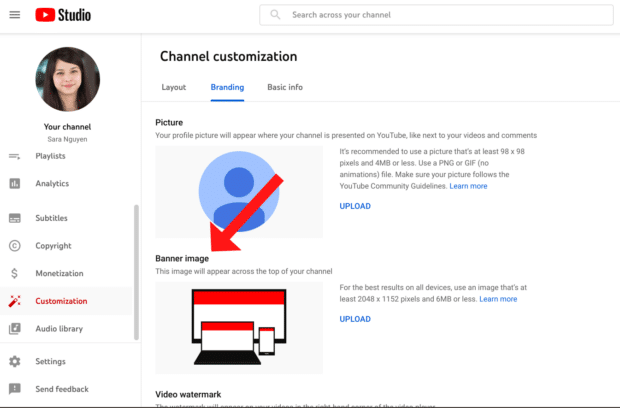Open Learn more link for banner image
620x408 pixels.
[x=498, y=299]
